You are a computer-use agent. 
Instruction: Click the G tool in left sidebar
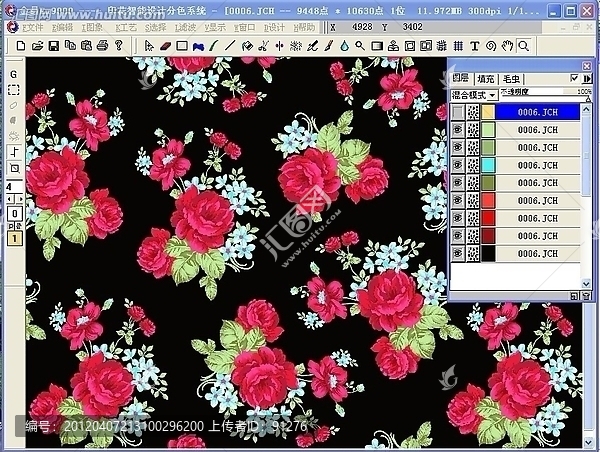click(x=14, y=74)
